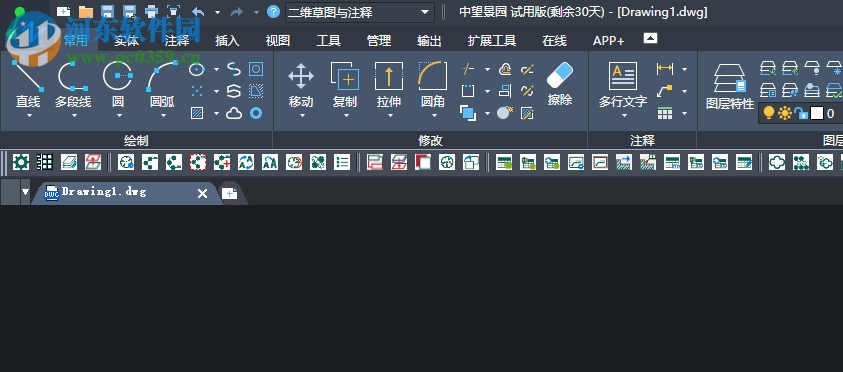This screenshot has width=843, height=372.
Task: Expand the dropdown arrow under 多行文字
Action: point(625,115)
